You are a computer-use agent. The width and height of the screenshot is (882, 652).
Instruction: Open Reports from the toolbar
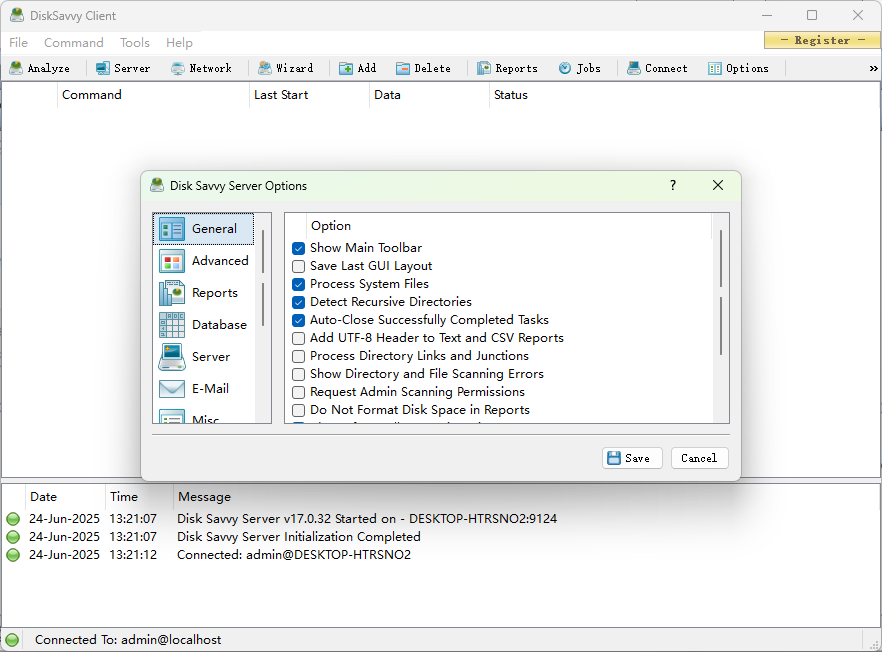(507, 68)
